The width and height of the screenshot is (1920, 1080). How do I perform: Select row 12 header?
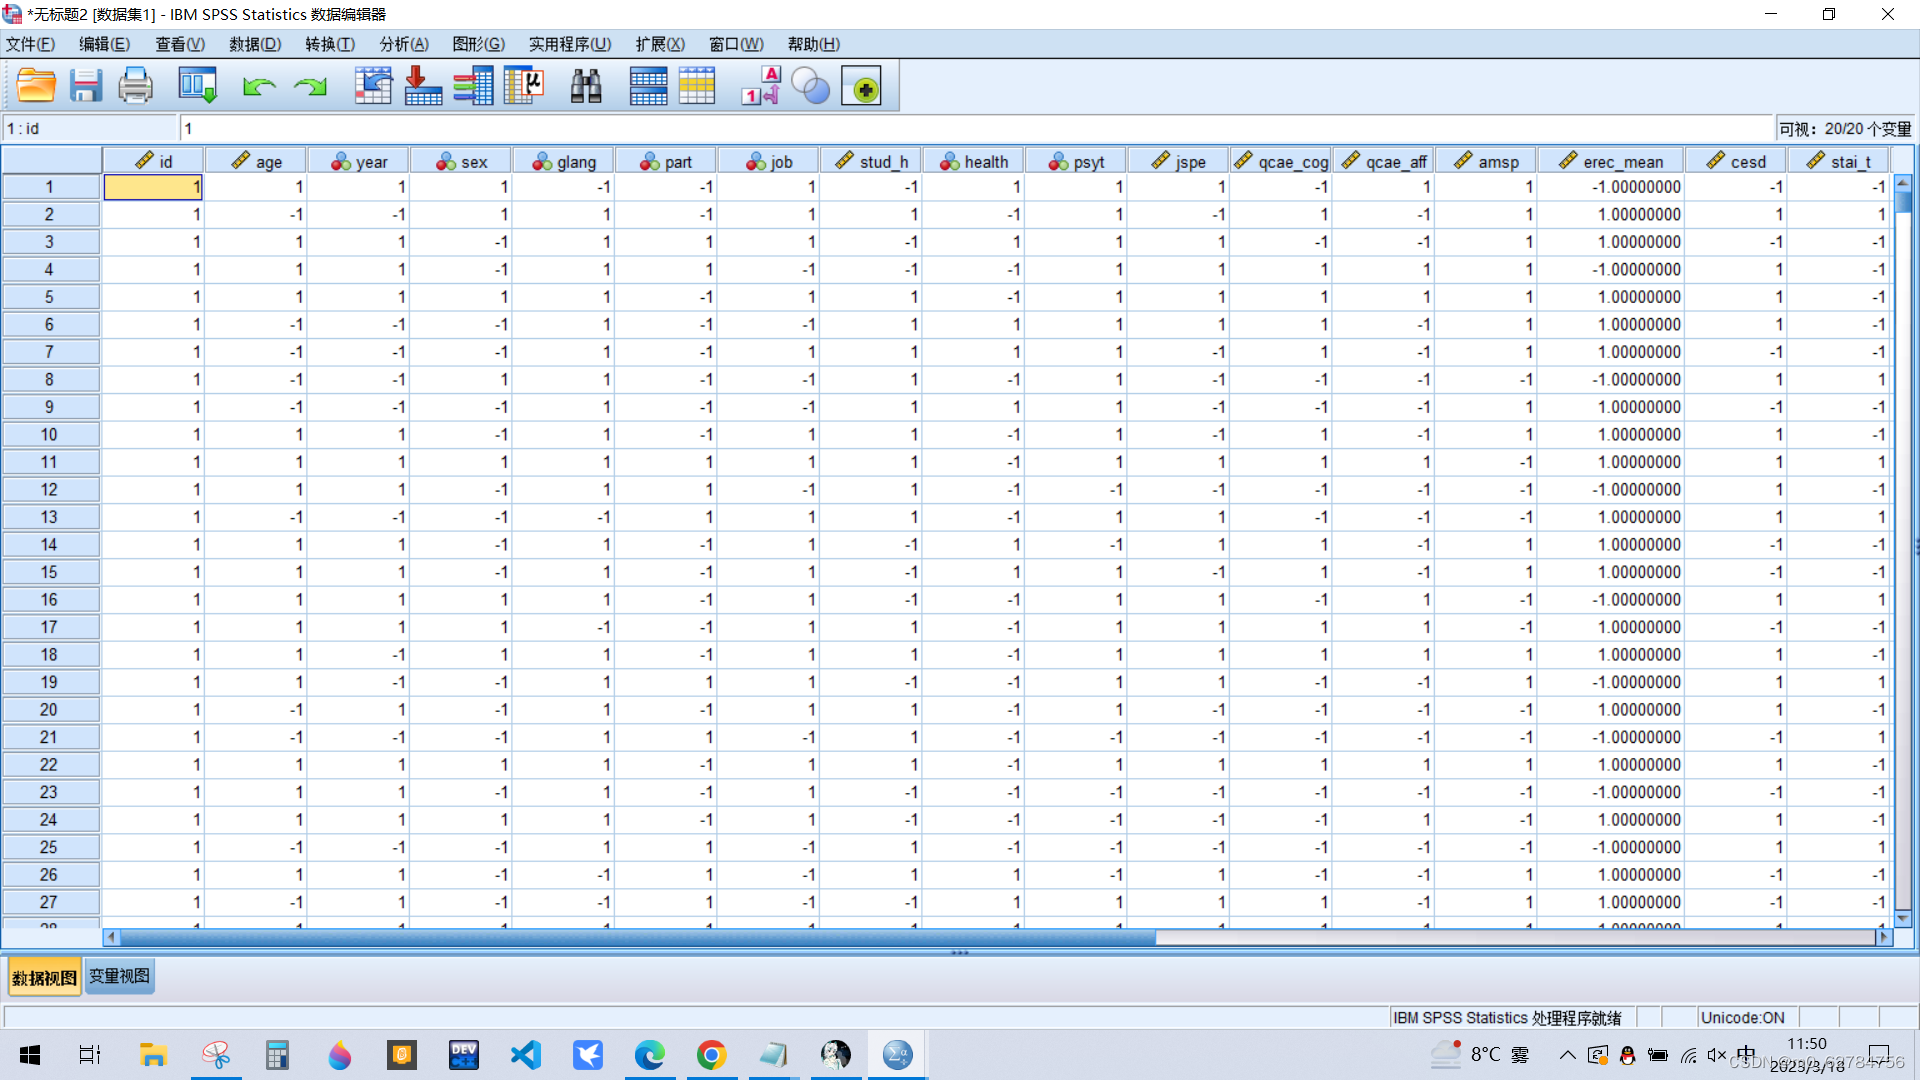49,489
